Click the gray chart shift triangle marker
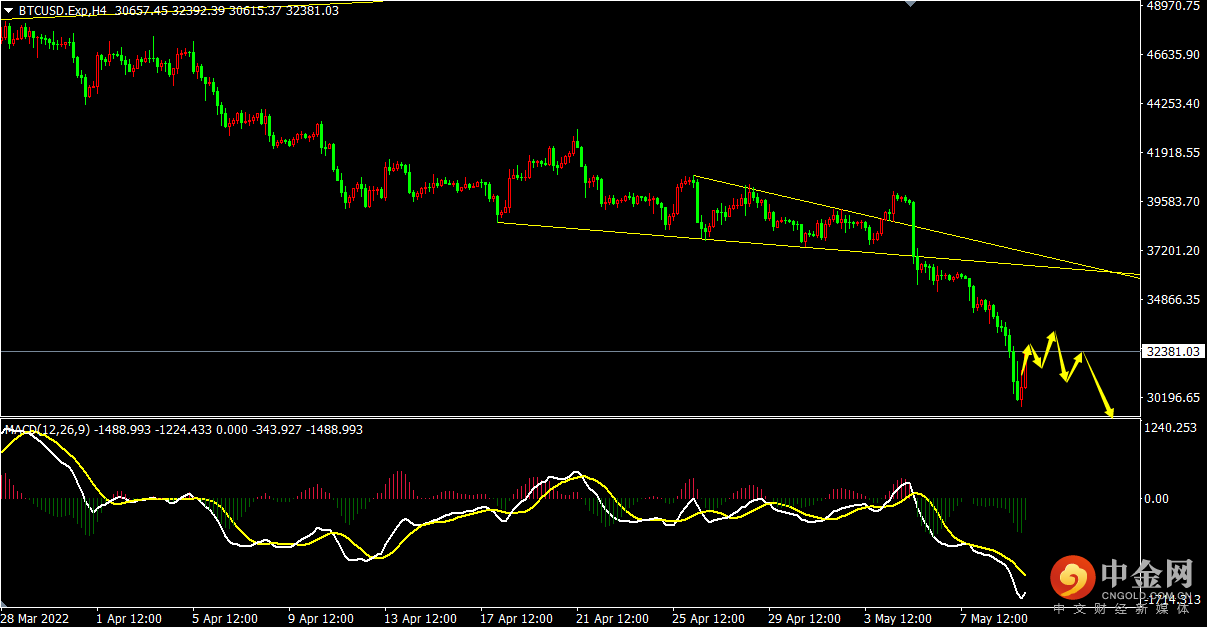The image size is (1207, 627). (909, 4)
